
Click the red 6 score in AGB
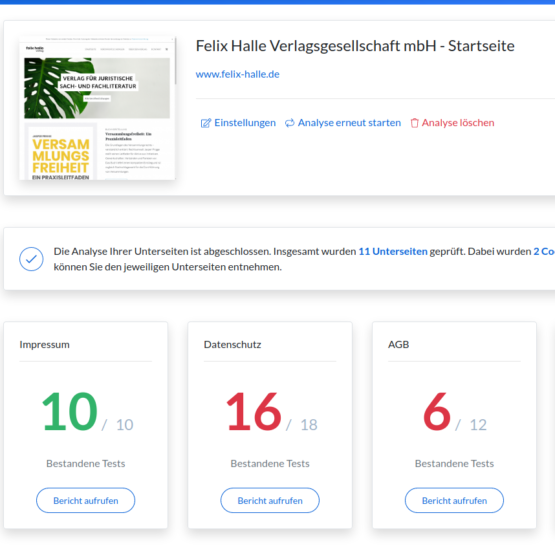437,411
